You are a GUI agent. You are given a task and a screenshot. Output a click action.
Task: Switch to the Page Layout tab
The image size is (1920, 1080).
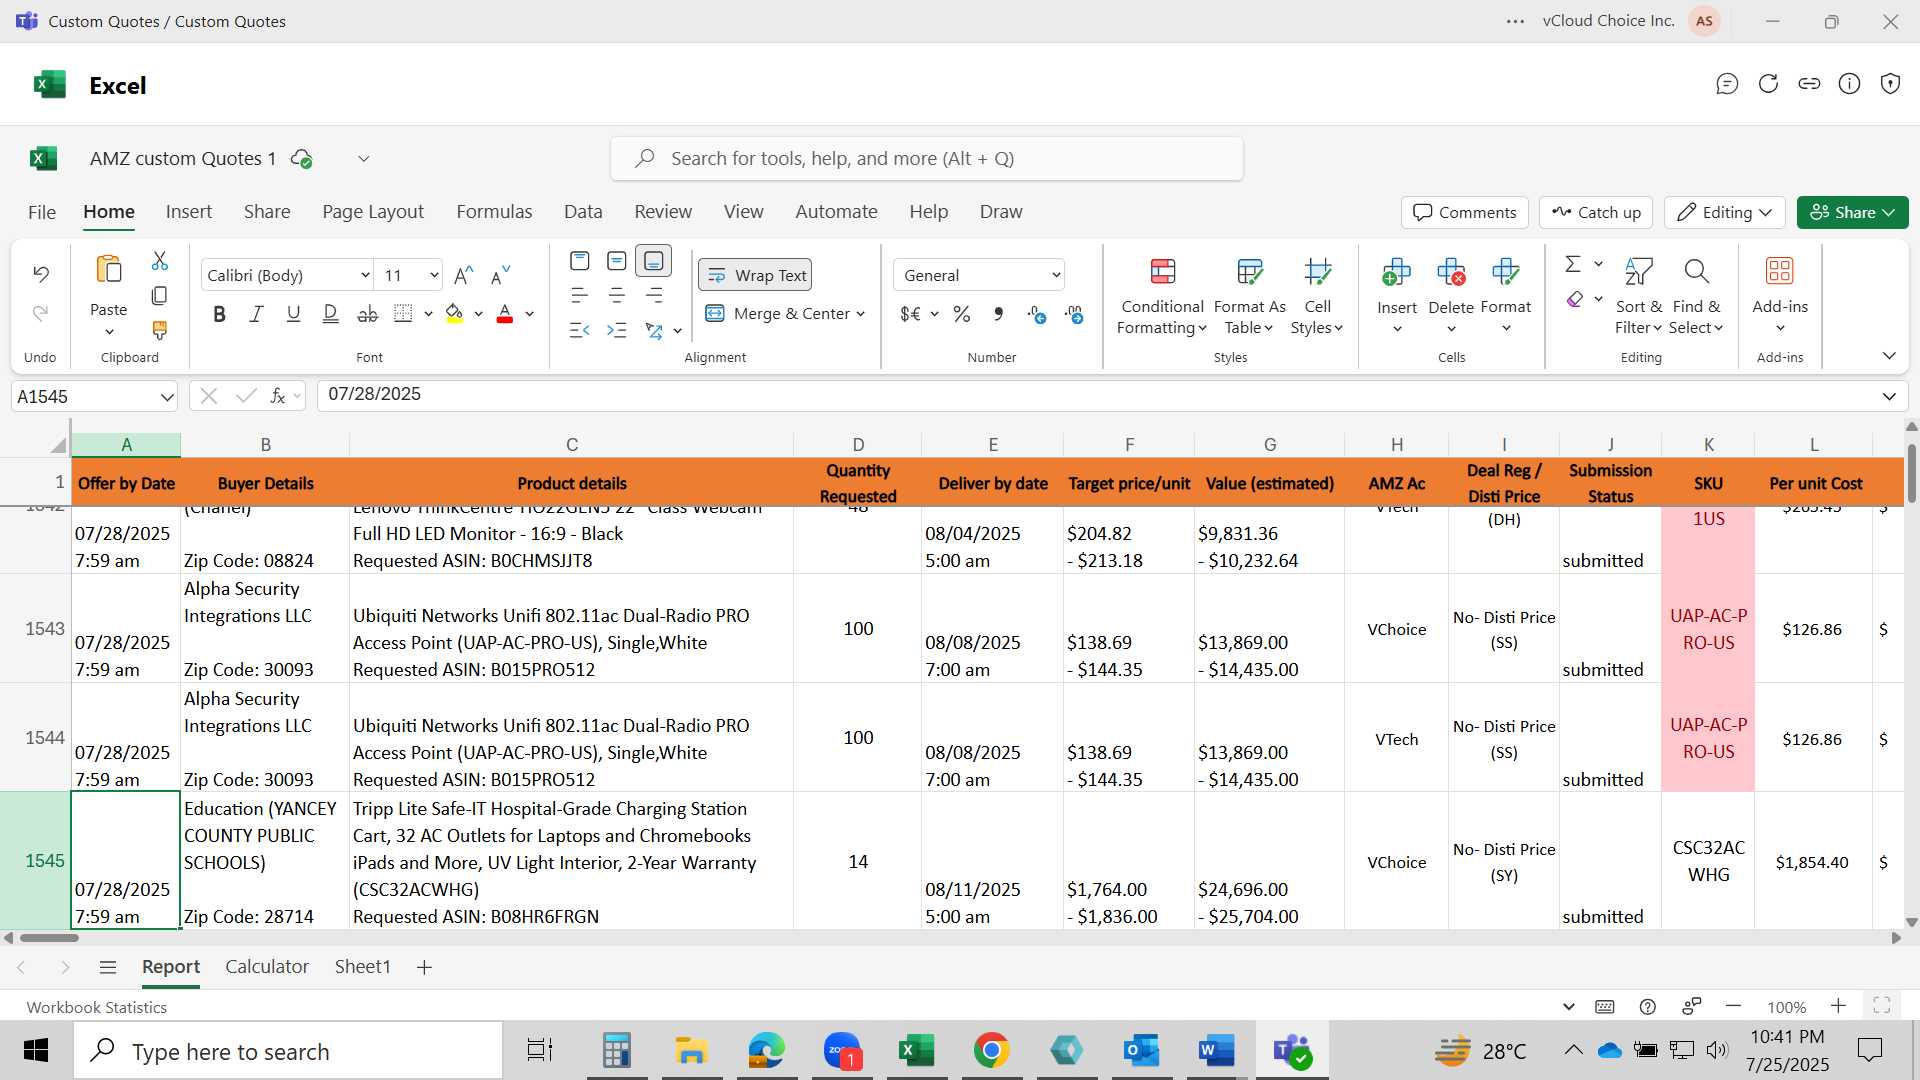[x=373, y=212]
